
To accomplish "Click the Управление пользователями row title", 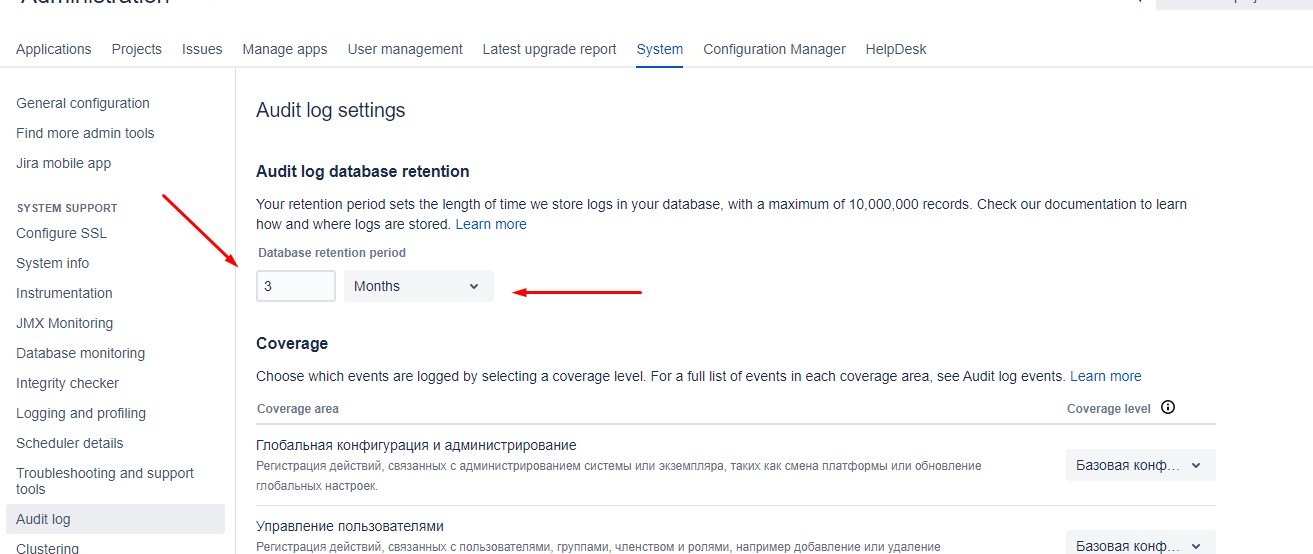I will click(x=350, y=526).
